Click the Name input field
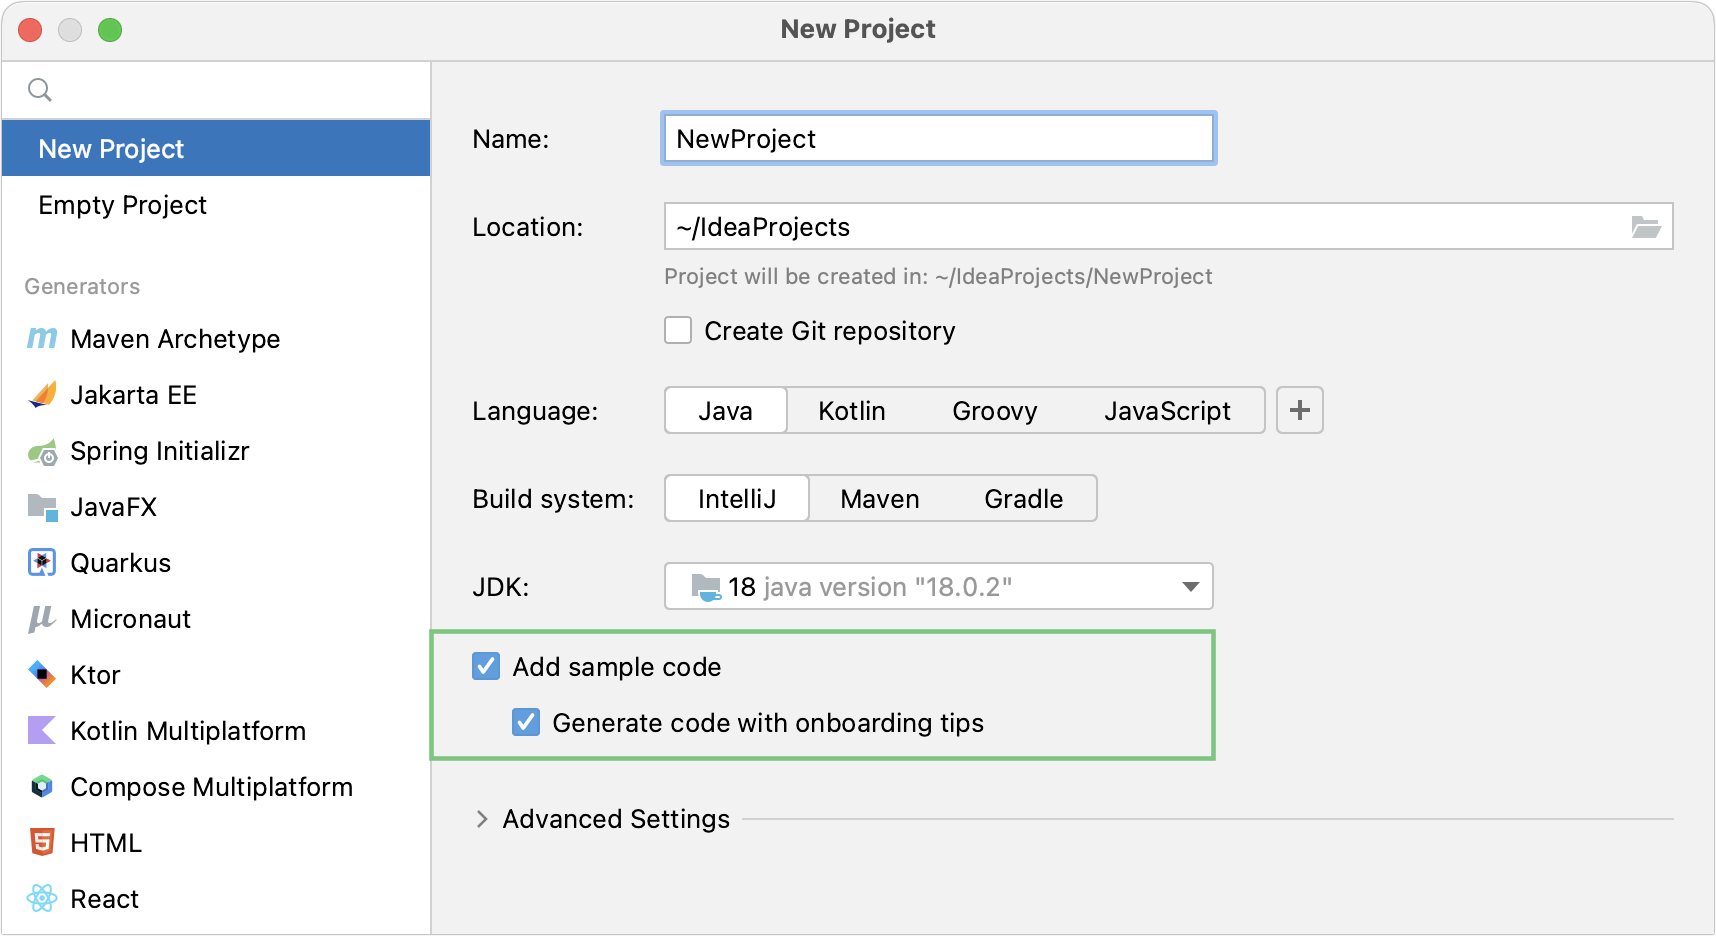Viewport: 1716px width, 936px height. click(939, 138)
